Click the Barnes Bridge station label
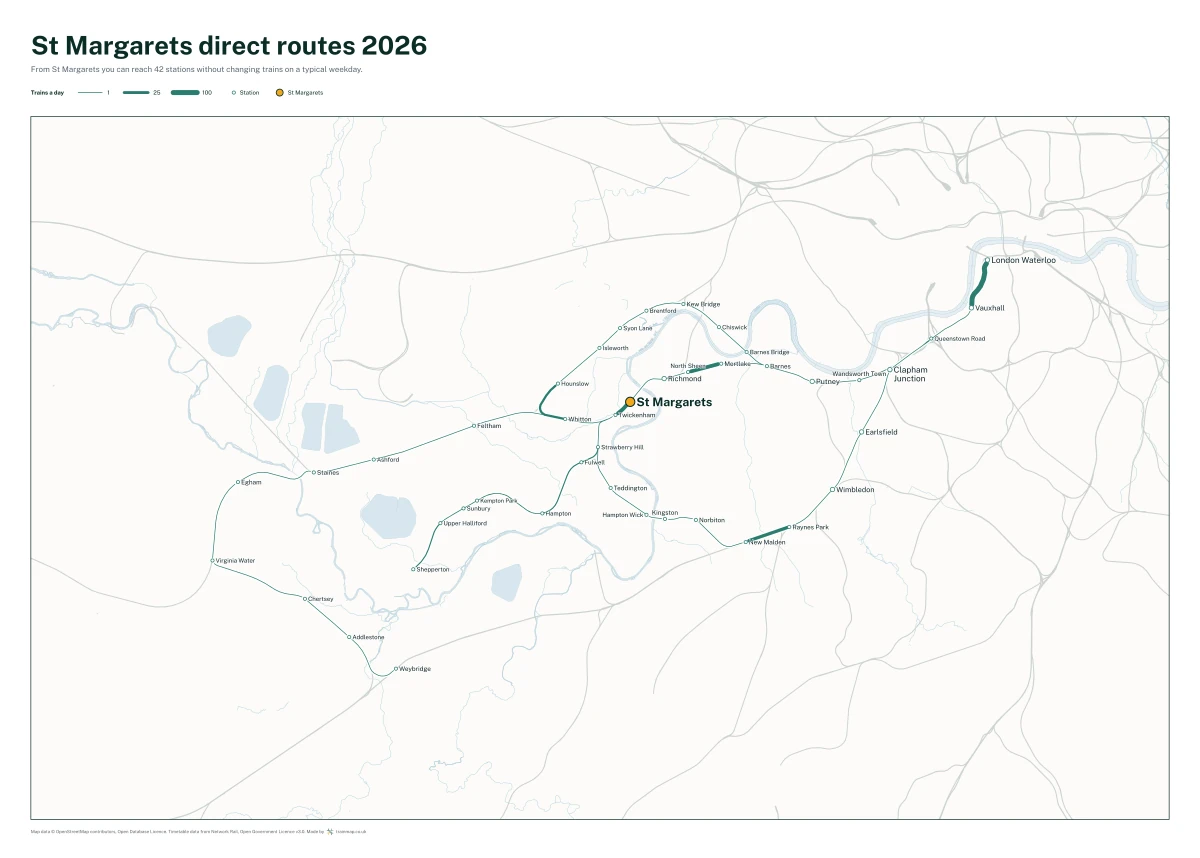Screen dimensions: 1200x858 [769, 352]
